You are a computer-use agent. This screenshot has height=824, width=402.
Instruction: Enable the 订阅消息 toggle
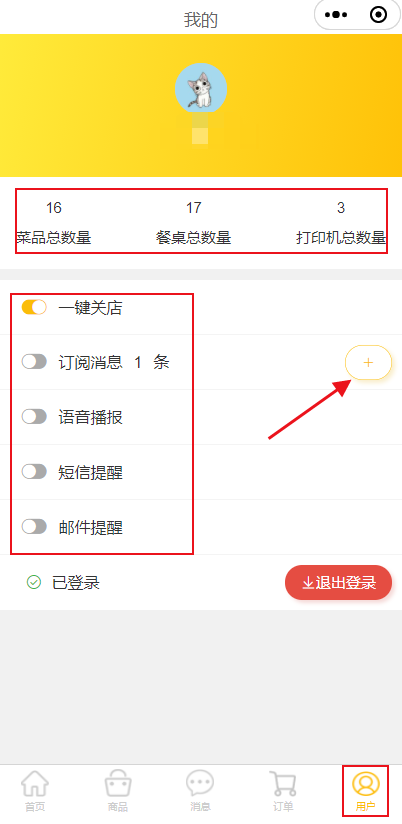pyautogui.click(x=34, y=362)
